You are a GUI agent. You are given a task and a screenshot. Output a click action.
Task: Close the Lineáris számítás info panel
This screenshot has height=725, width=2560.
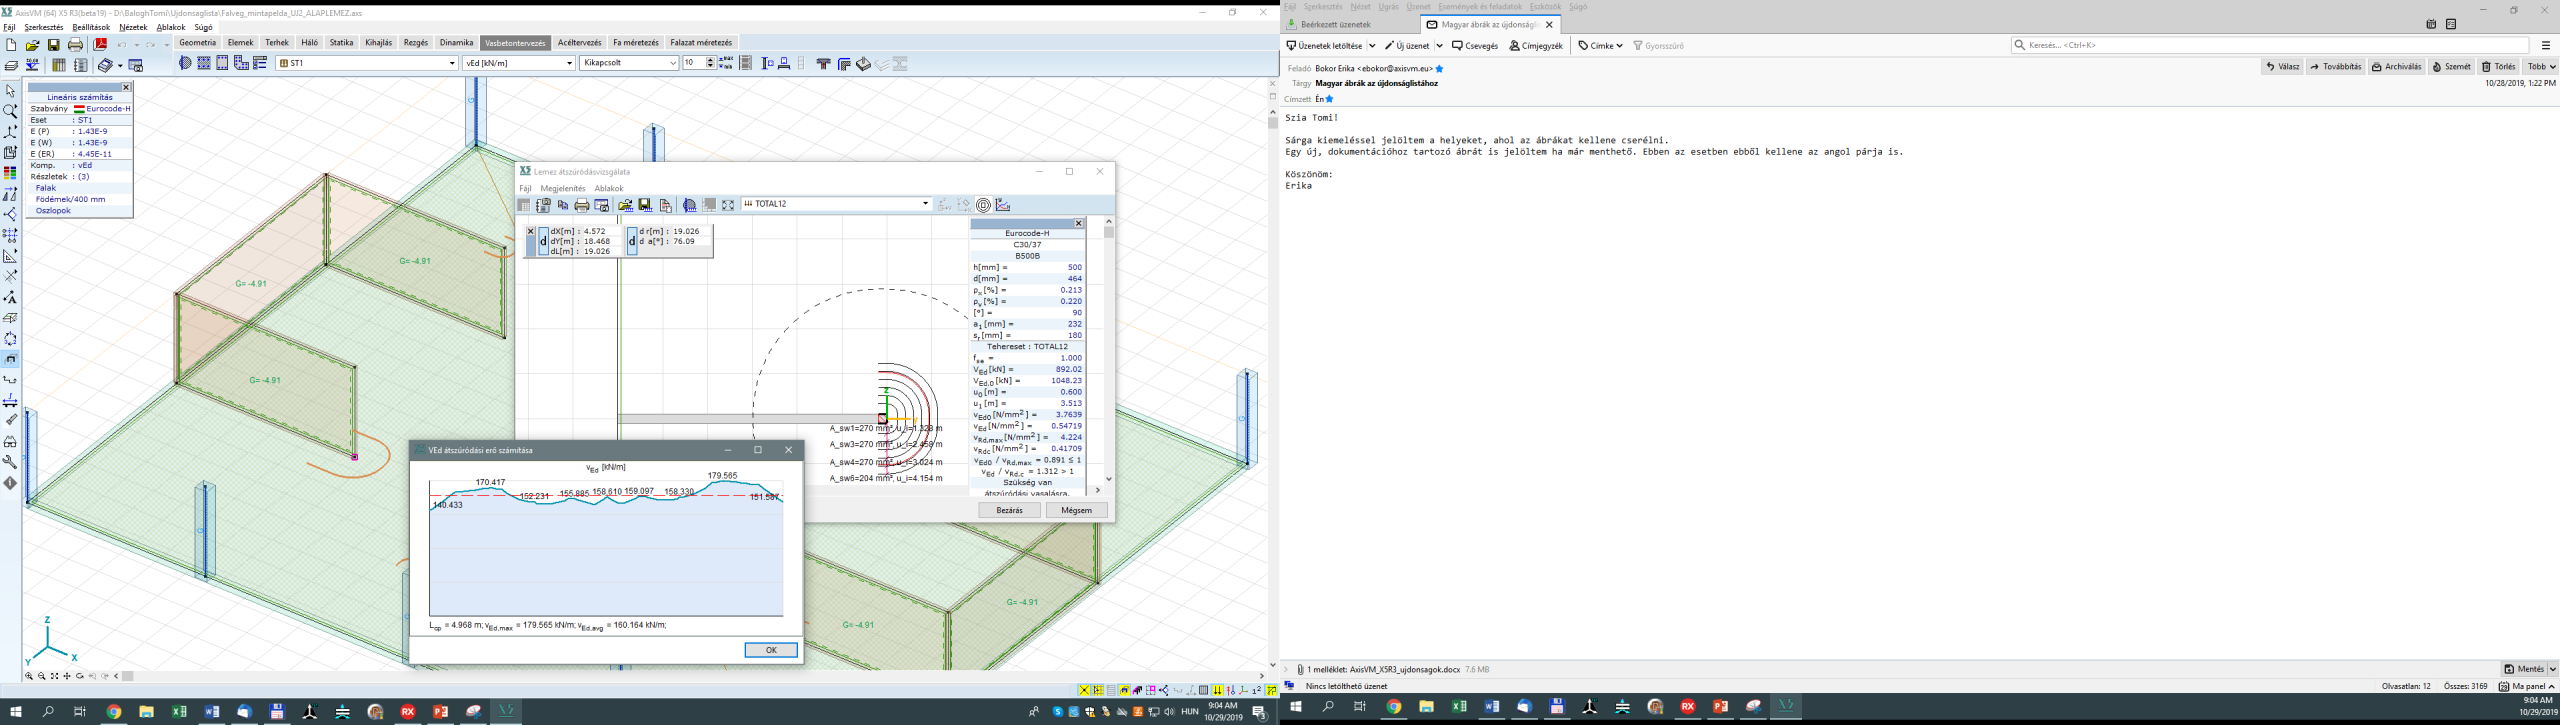126,87
